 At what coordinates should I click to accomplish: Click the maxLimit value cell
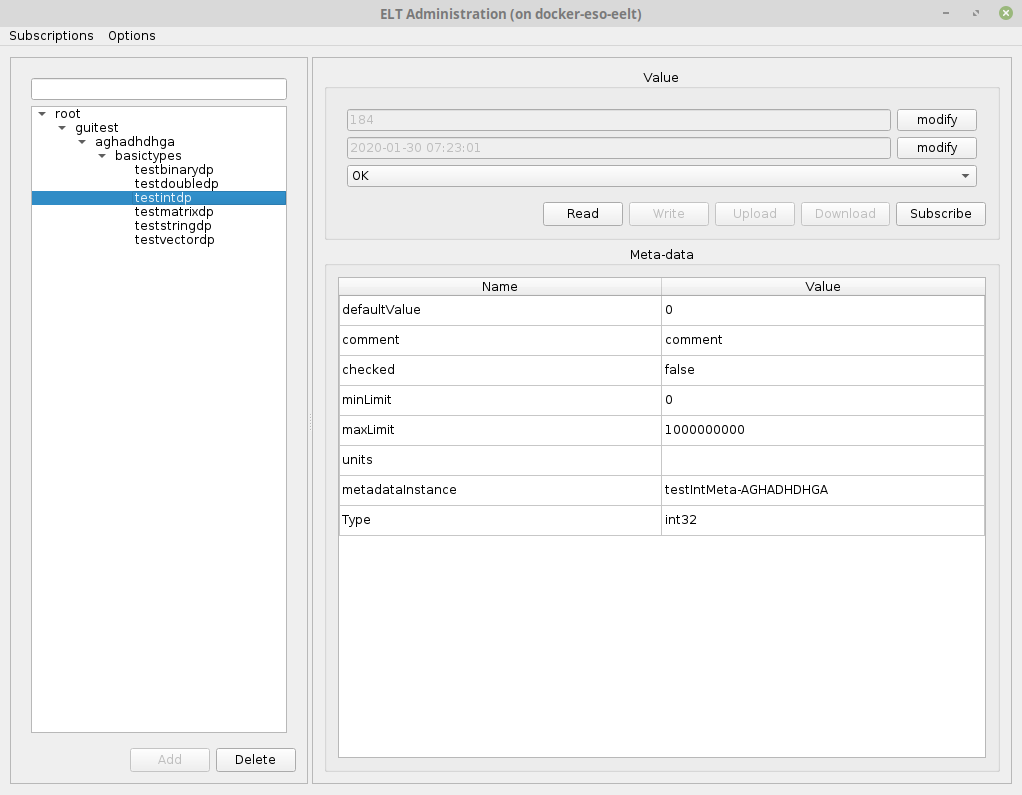[822, 430]
